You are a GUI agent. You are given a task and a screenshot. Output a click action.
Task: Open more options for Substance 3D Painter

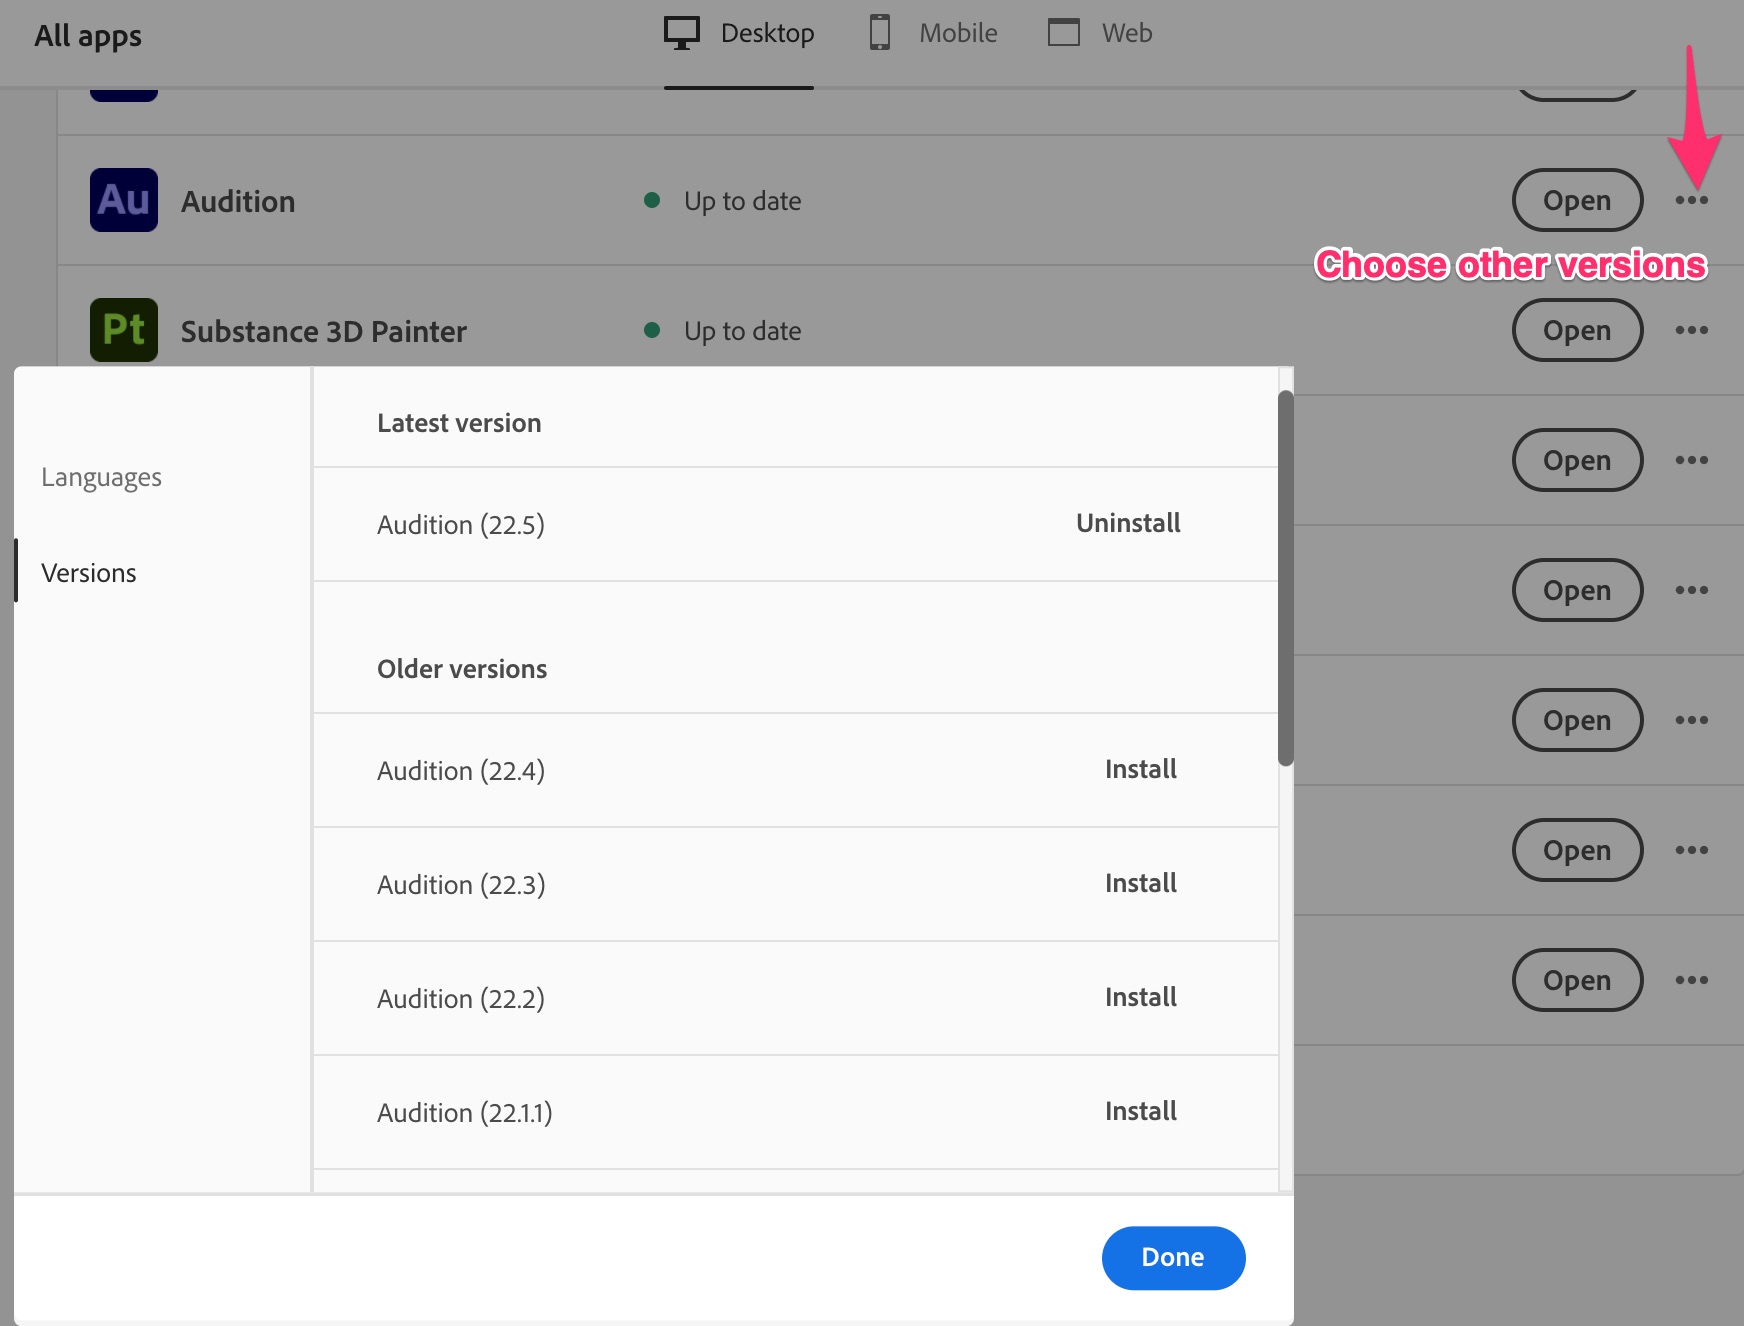(1693, 330)
